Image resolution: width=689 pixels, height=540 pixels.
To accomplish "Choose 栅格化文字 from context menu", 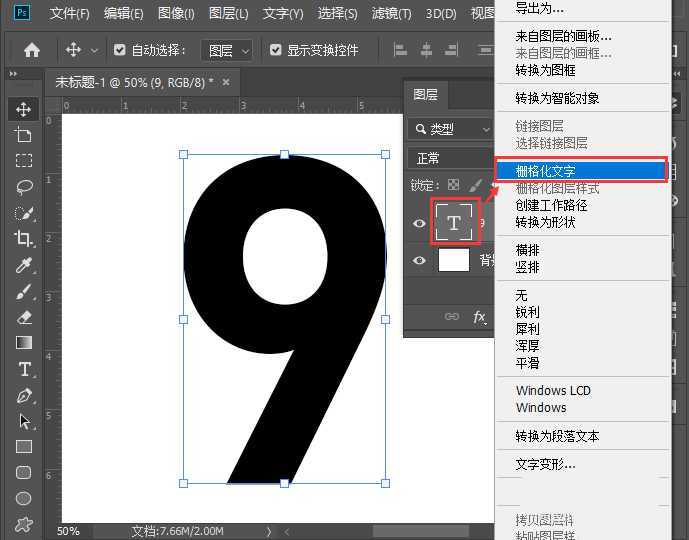I will pyautogui.click(x=545, y=171).
